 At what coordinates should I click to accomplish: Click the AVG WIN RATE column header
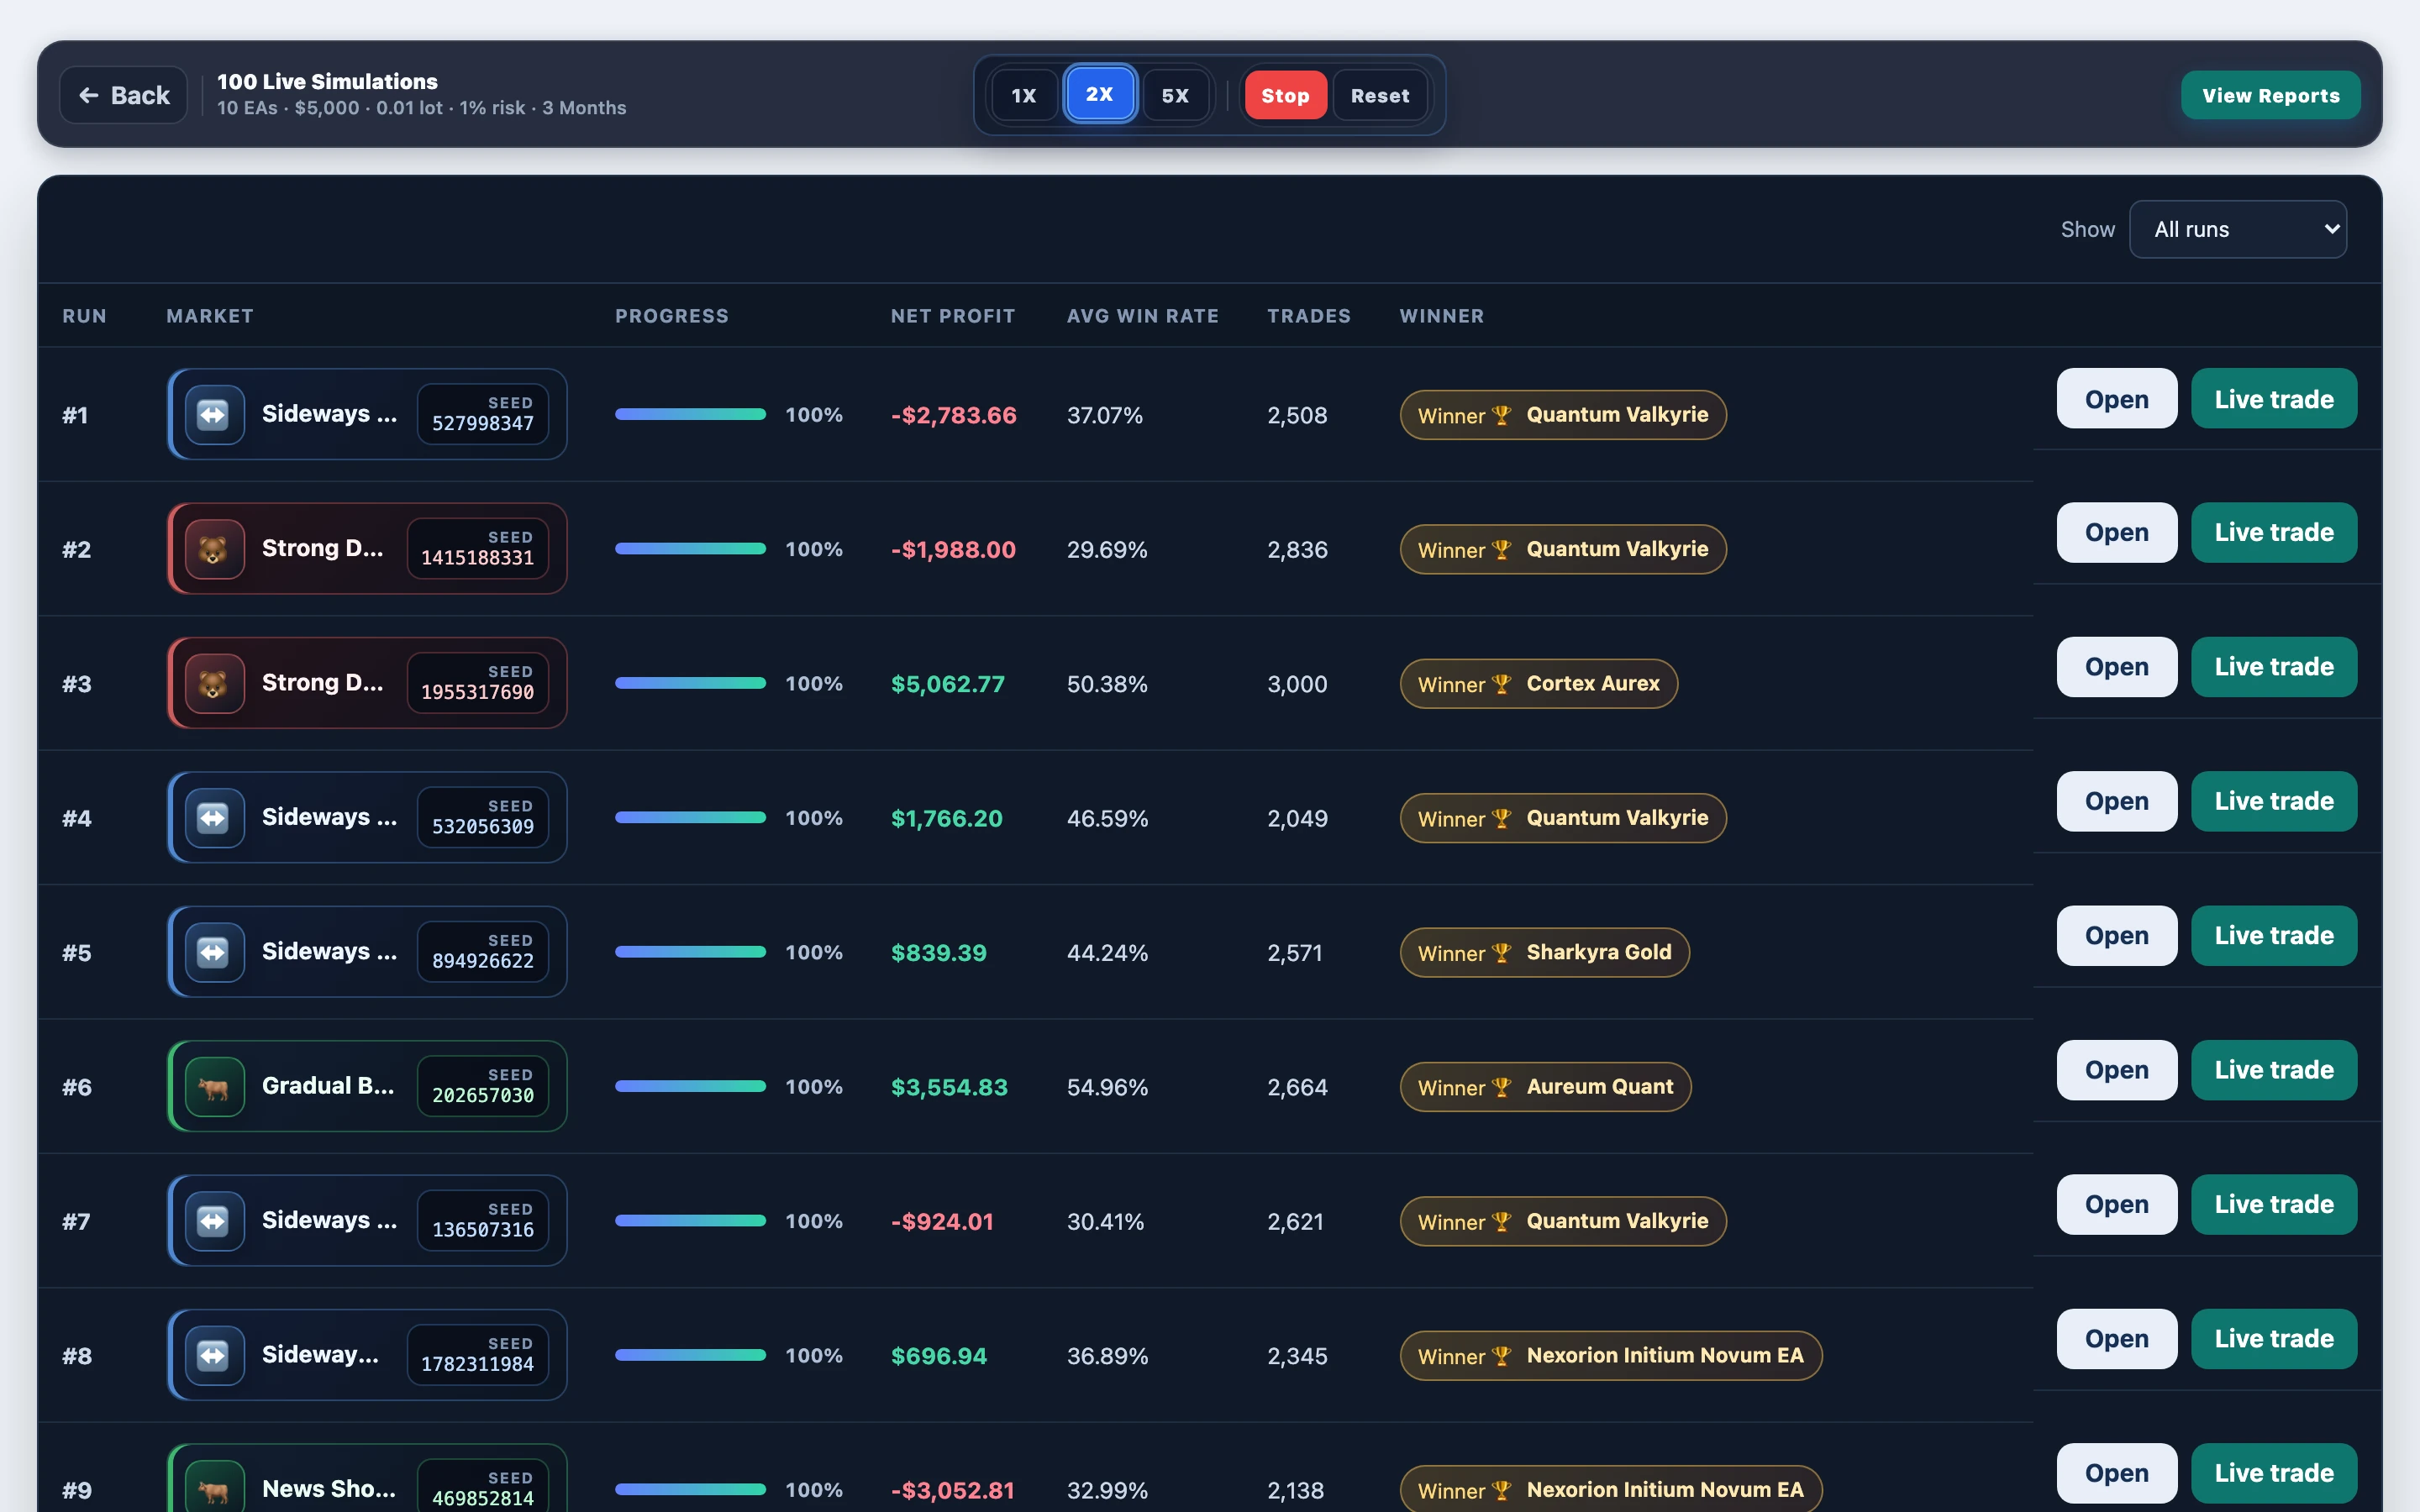(x=1142, y=316)
